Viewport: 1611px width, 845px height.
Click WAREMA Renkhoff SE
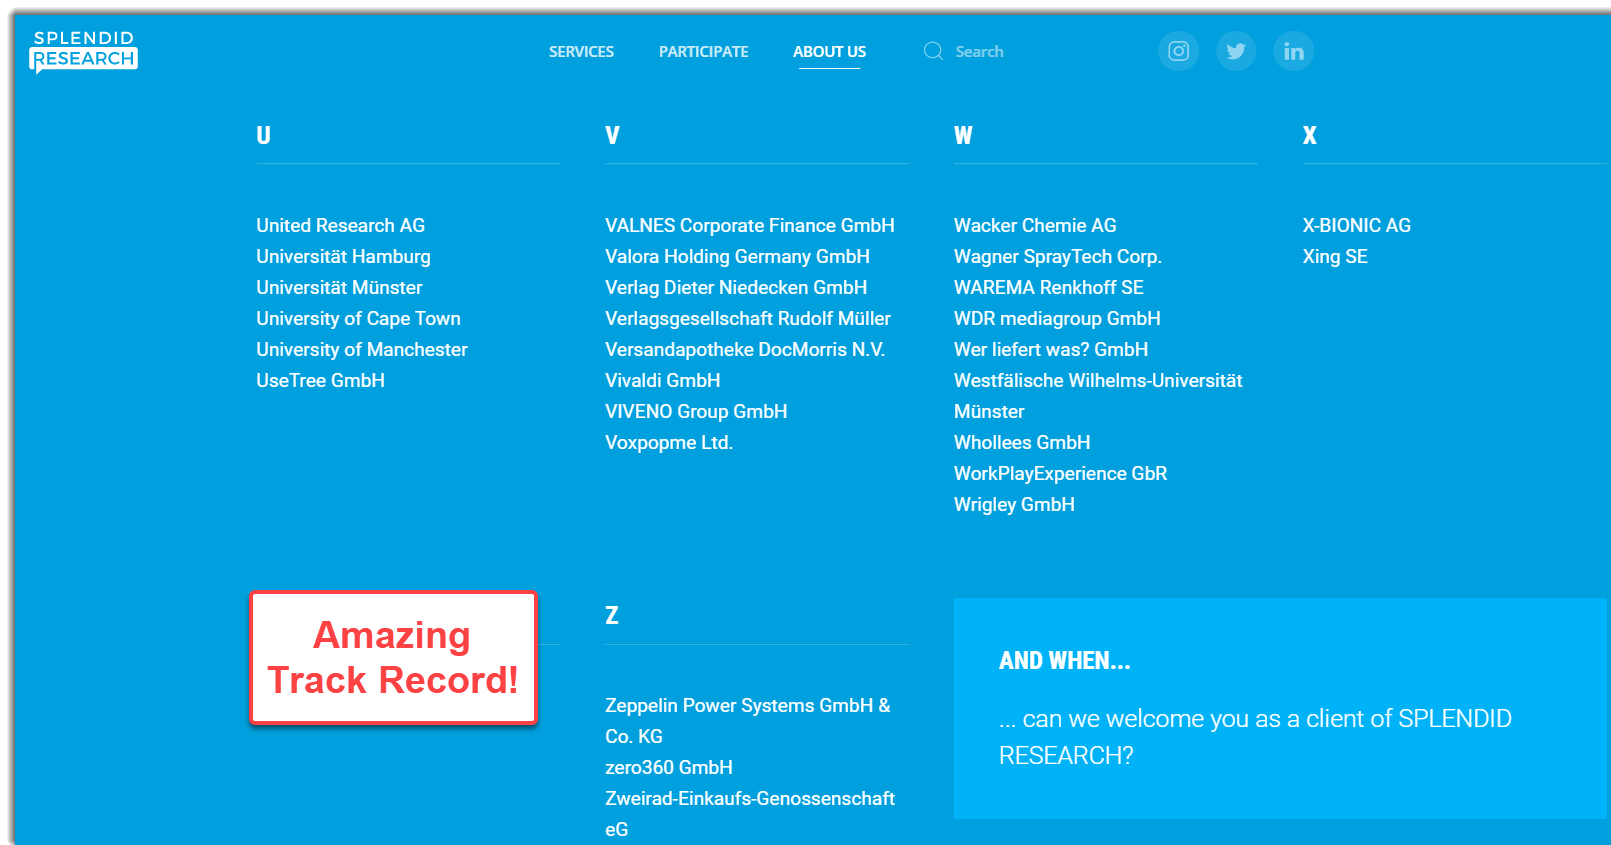1048,288
